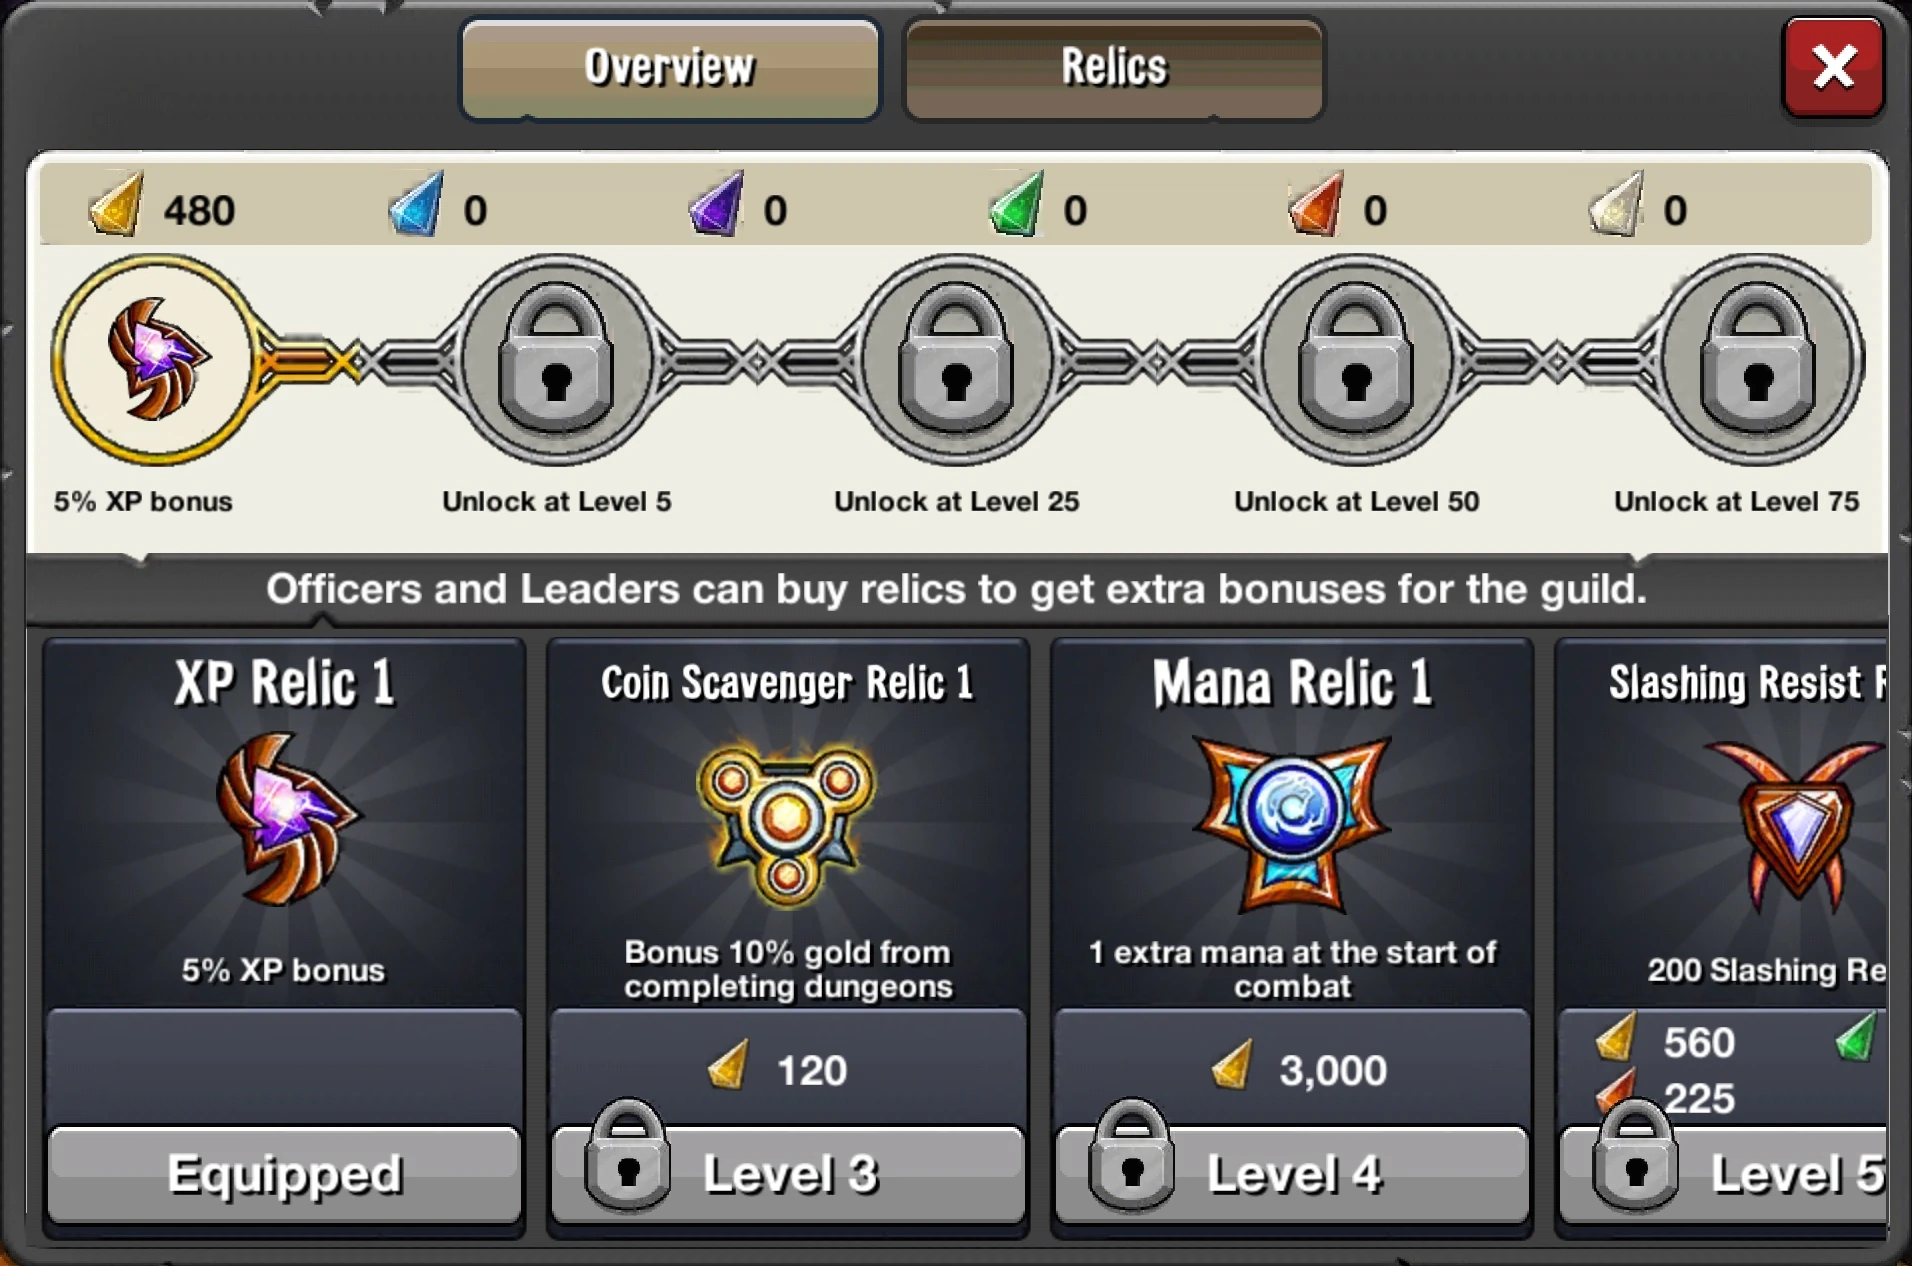Image resolution: width=1912 pixels, height=1266 pixels.
Task: Select the Mana Relic 1 emblem
Action: pyautogui.click(x=1292, y=824)
